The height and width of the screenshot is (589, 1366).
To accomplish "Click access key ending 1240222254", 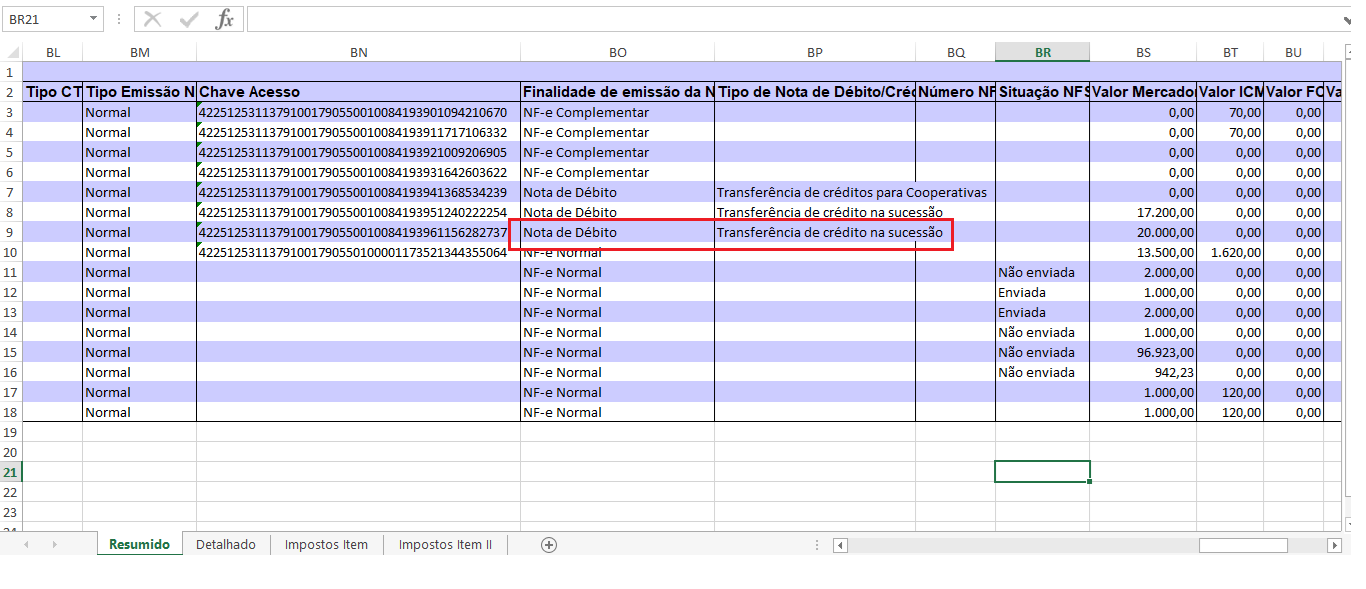I will [x=358, y=212].
